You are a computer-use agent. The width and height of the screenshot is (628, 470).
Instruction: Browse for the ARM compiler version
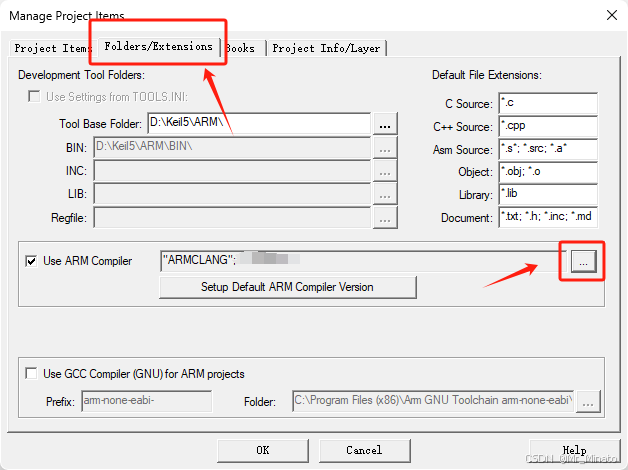pyautogui.click(x=583, y=261)
